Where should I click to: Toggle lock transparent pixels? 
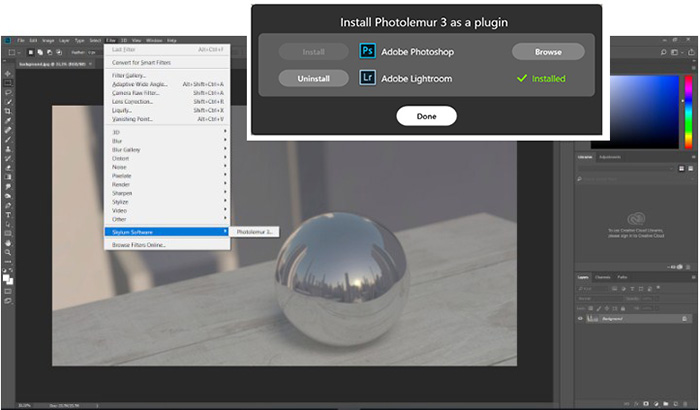(x=591, y=309)
